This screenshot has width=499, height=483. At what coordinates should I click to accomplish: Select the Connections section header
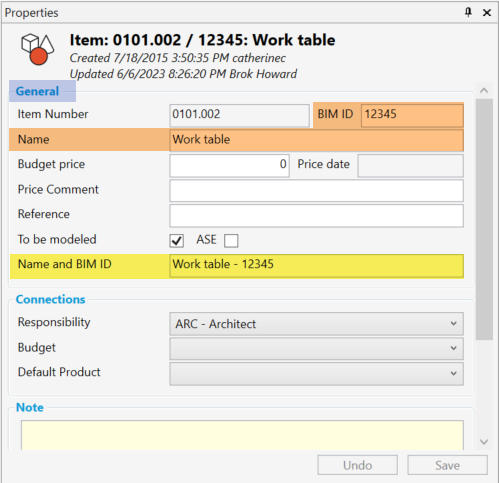[51, 299]
